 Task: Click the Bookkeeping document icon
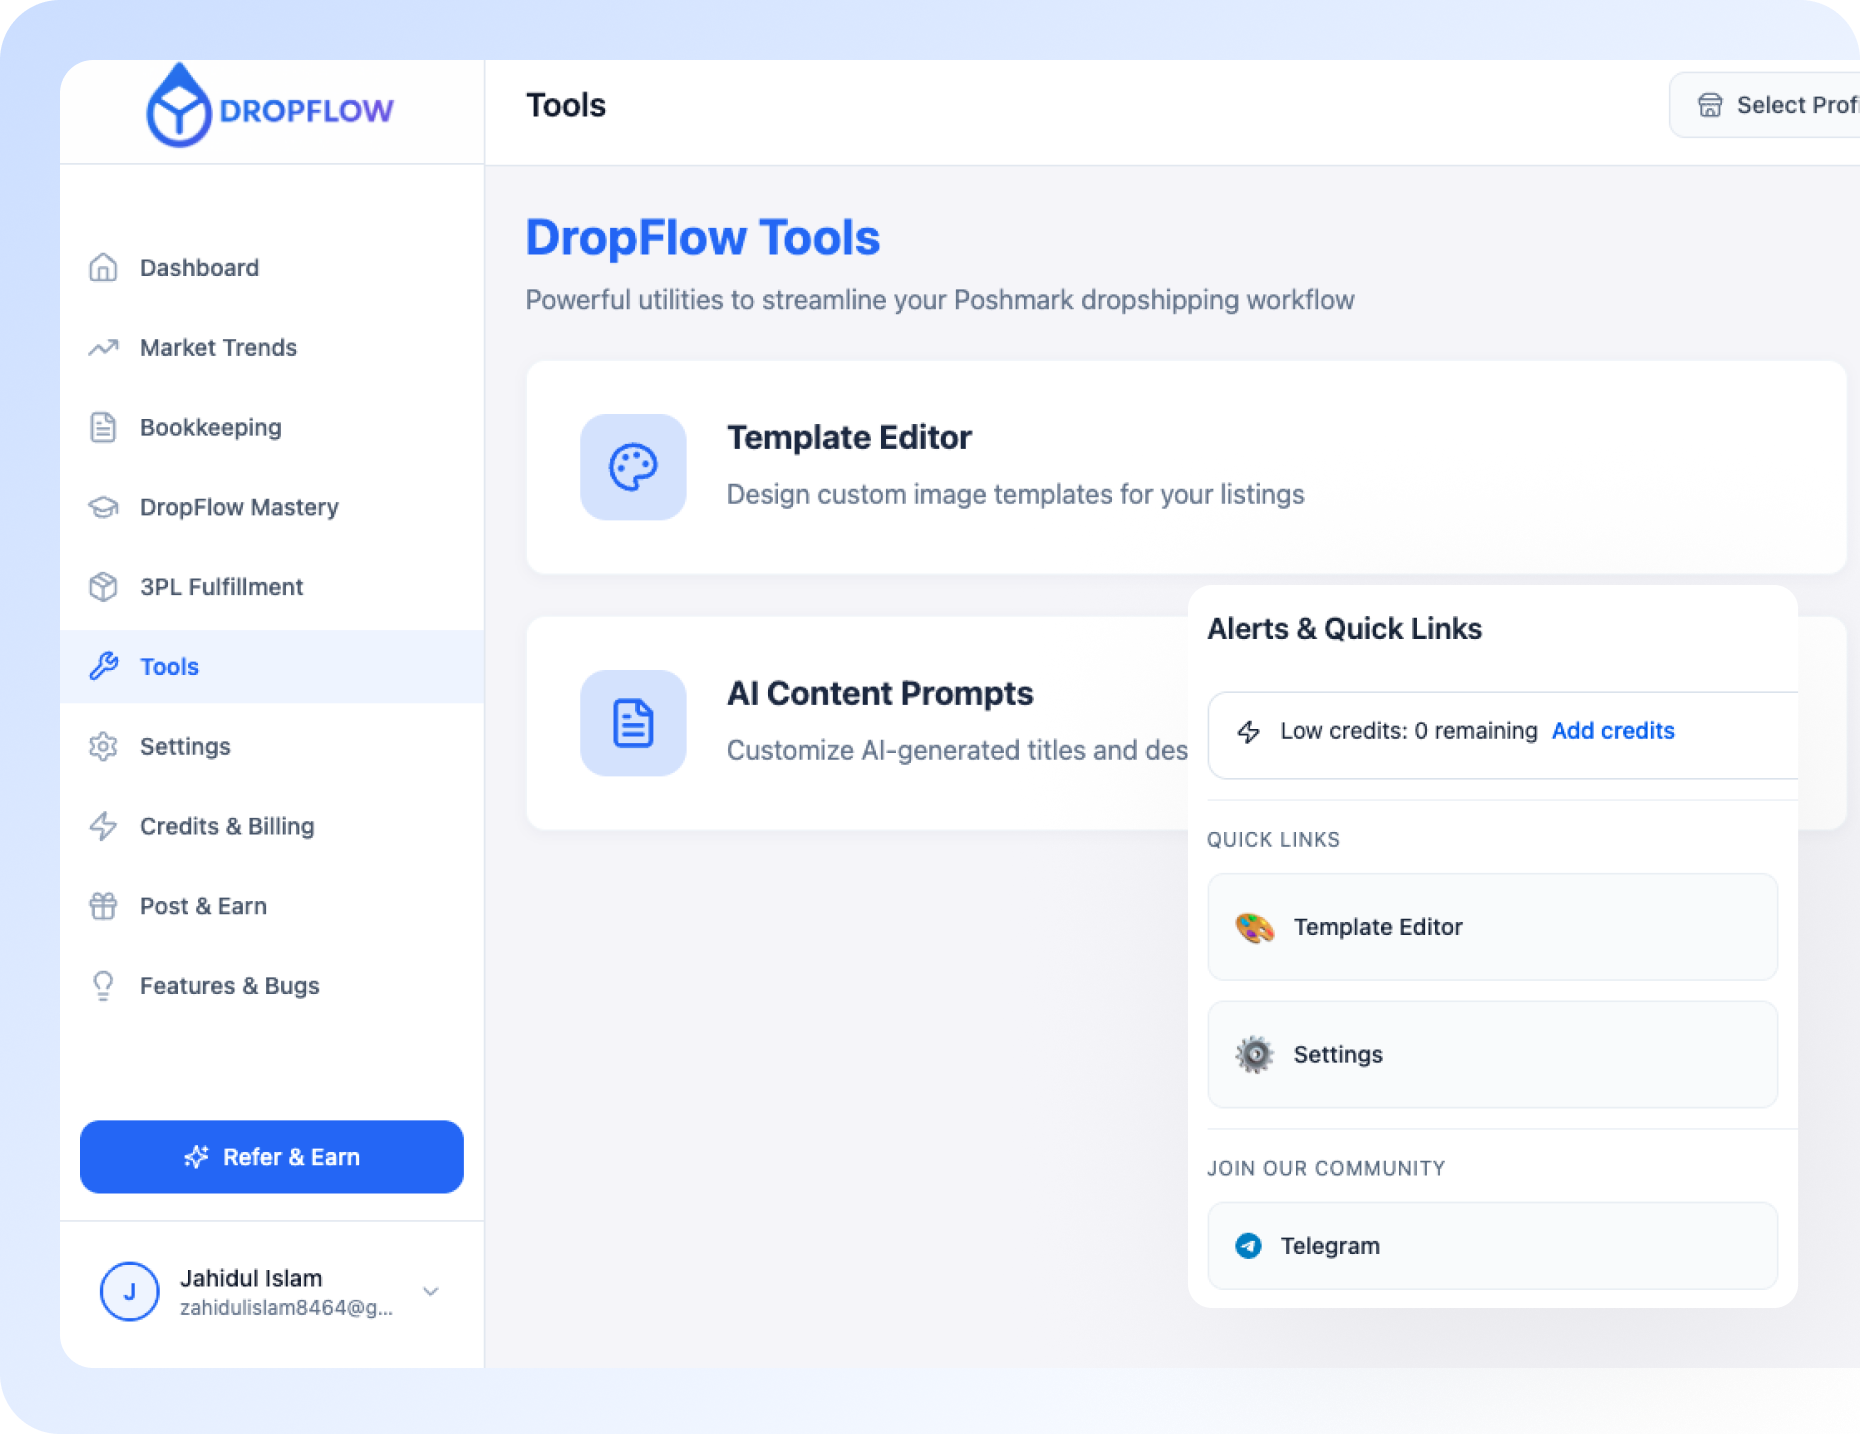[x=103, y=427]
